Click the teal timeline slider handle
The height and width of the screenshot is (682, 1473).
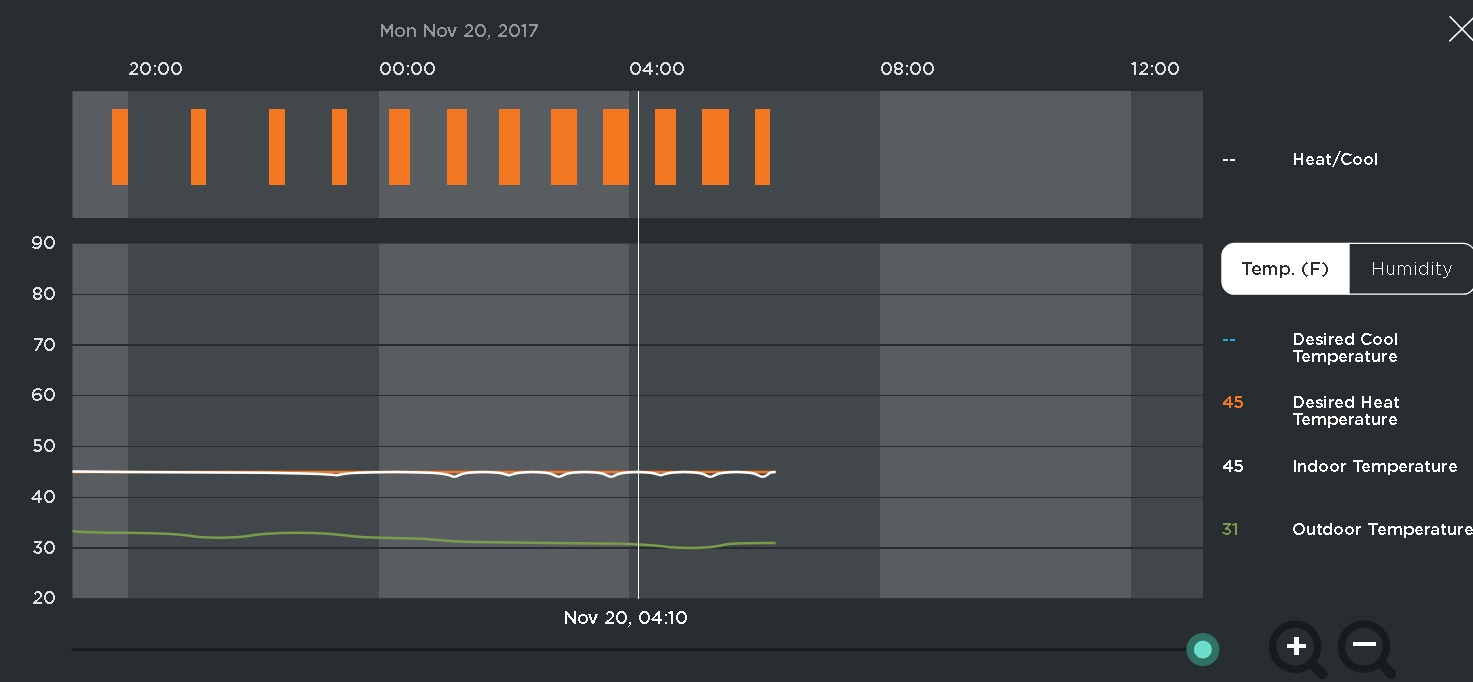1202,650
